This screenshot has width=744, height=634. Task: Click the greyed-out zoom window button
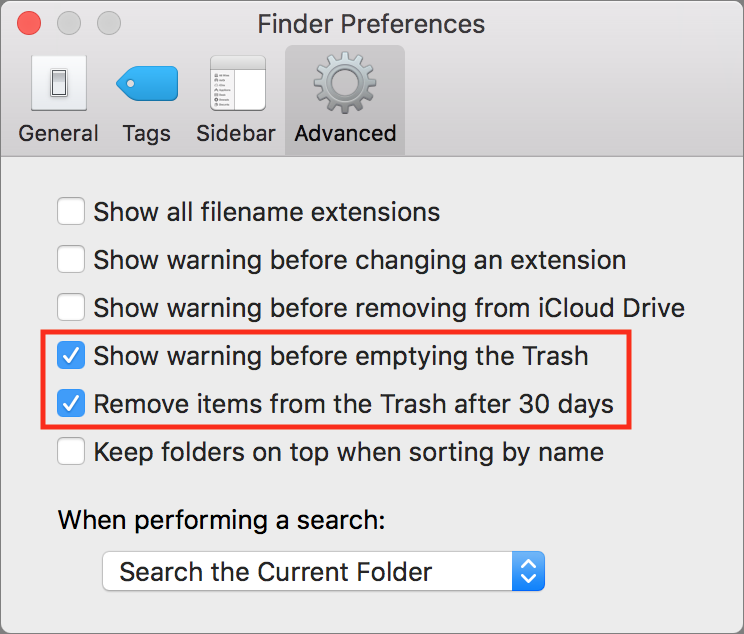(x=109, y=23)
